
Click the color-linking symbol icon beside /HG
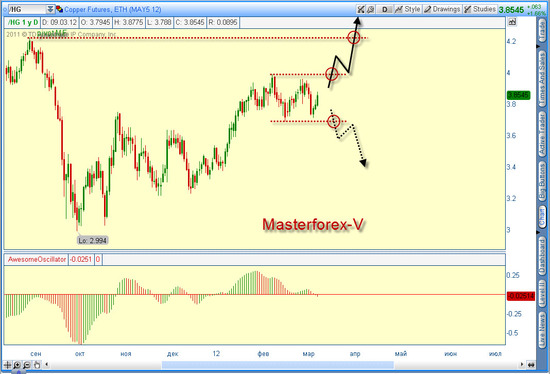coord(59,9)
